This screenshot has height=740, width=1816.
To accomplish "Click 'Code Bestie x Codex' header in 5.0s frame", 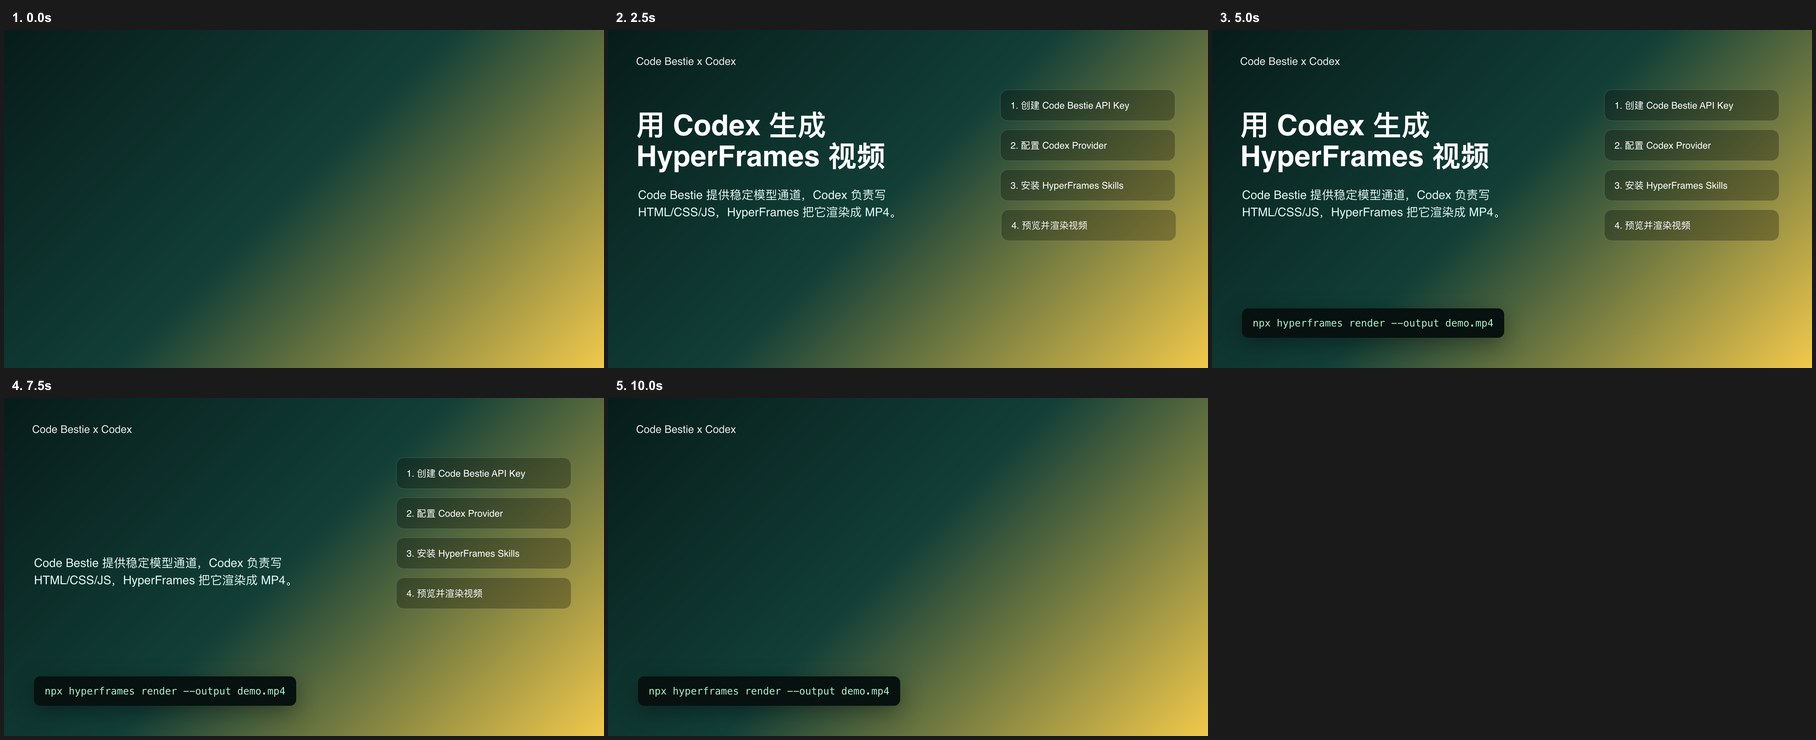I will (x=1290, y=62).
